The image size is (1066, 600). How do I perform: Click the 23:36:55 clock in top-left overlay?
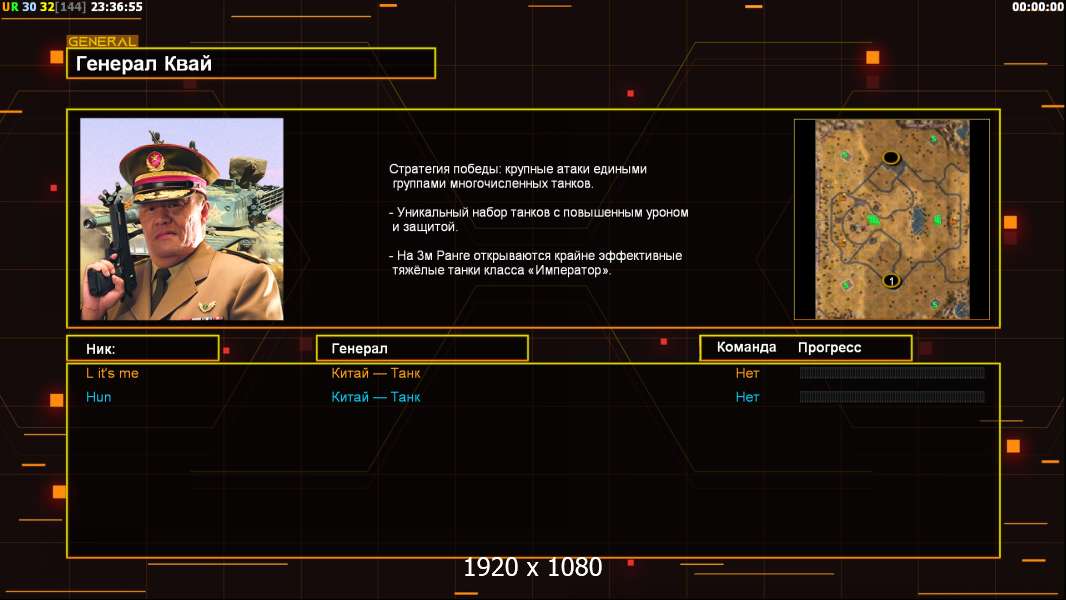116,7
